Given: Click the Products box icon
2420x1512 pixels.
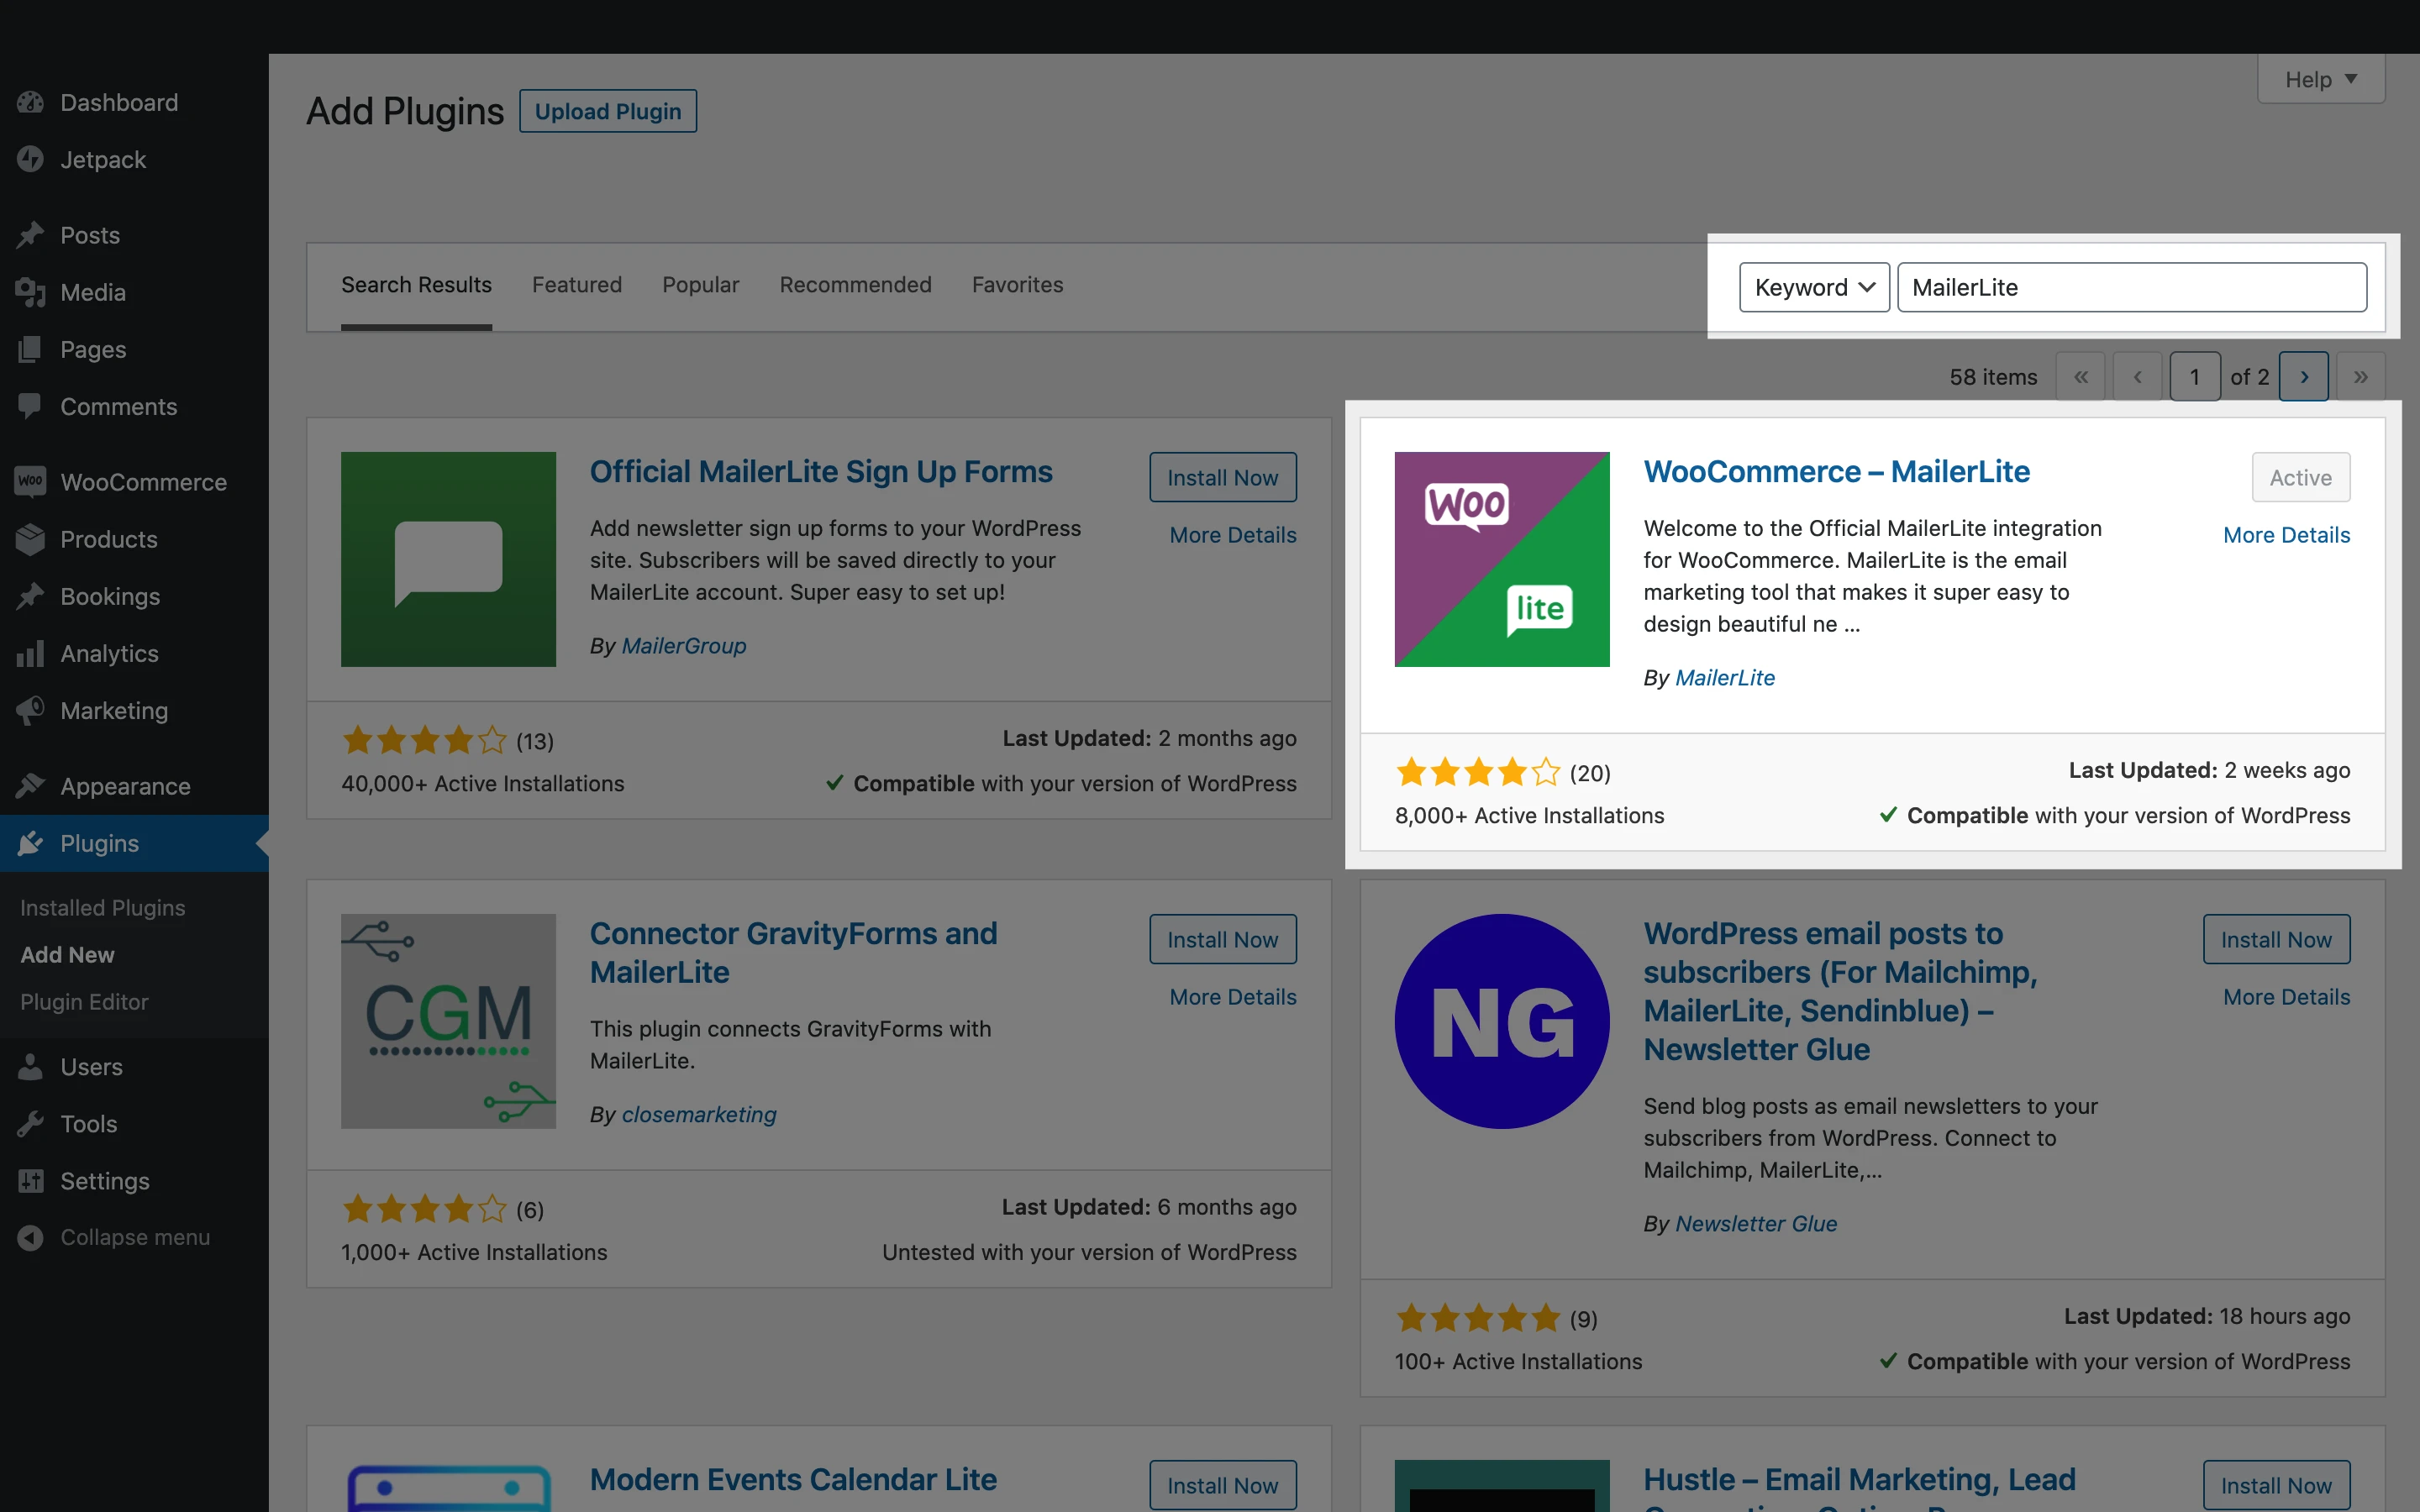Looking at the screenshot, I should pos(30,539).
